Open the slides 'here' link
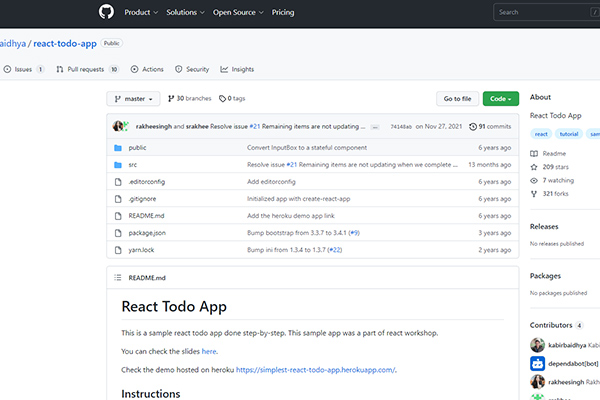The image size is (600, 400). pos(209,351)
